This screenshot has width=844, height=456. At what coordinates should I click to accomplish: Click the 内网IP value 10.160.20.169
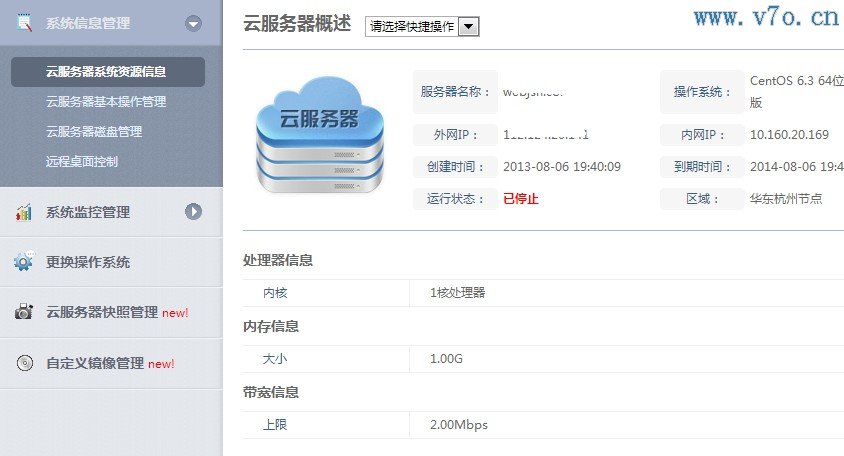click(789, 134)
